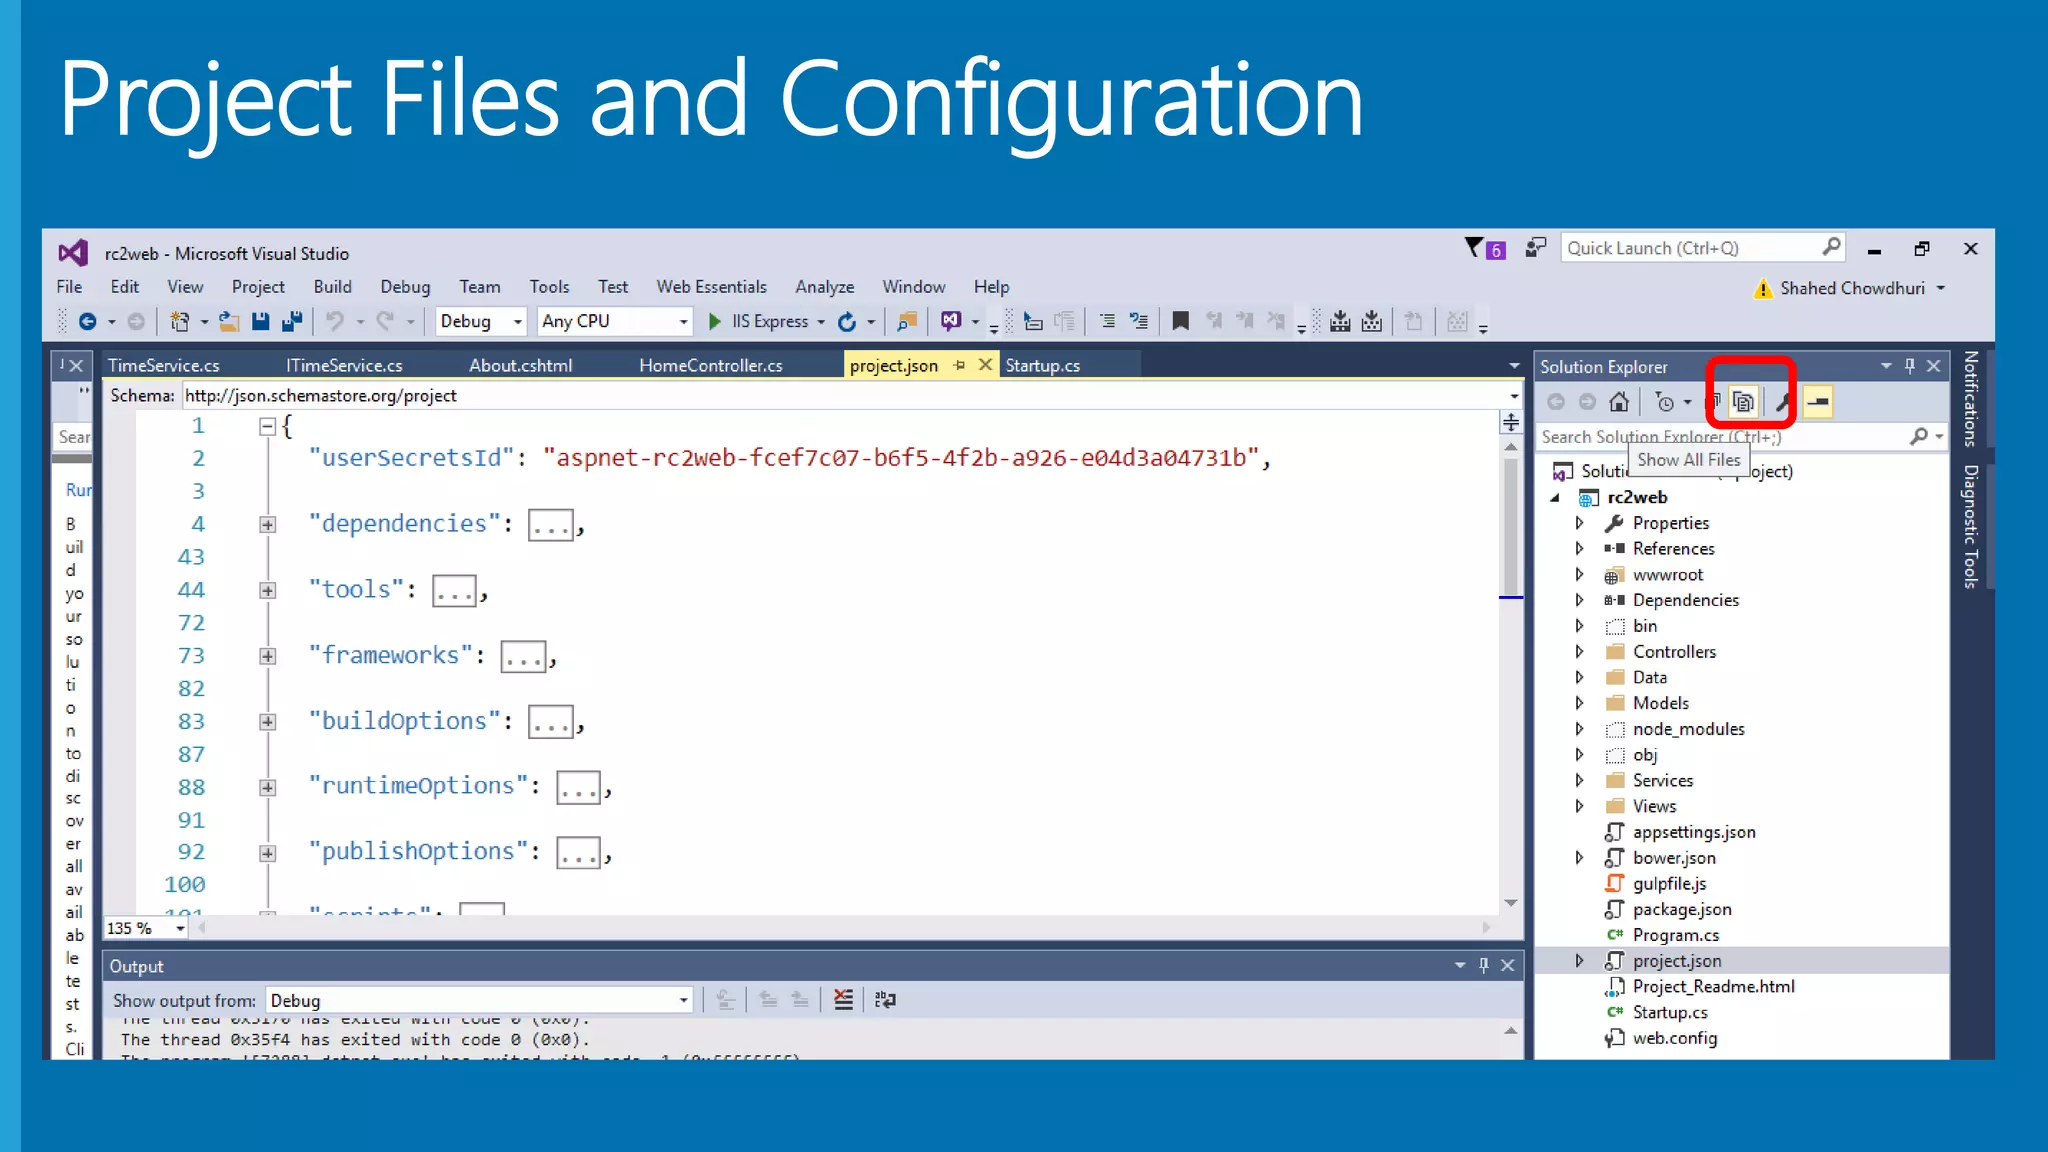Open the IIS Express target dropdown arrow
The image size is (2048, 1152).
821,322
